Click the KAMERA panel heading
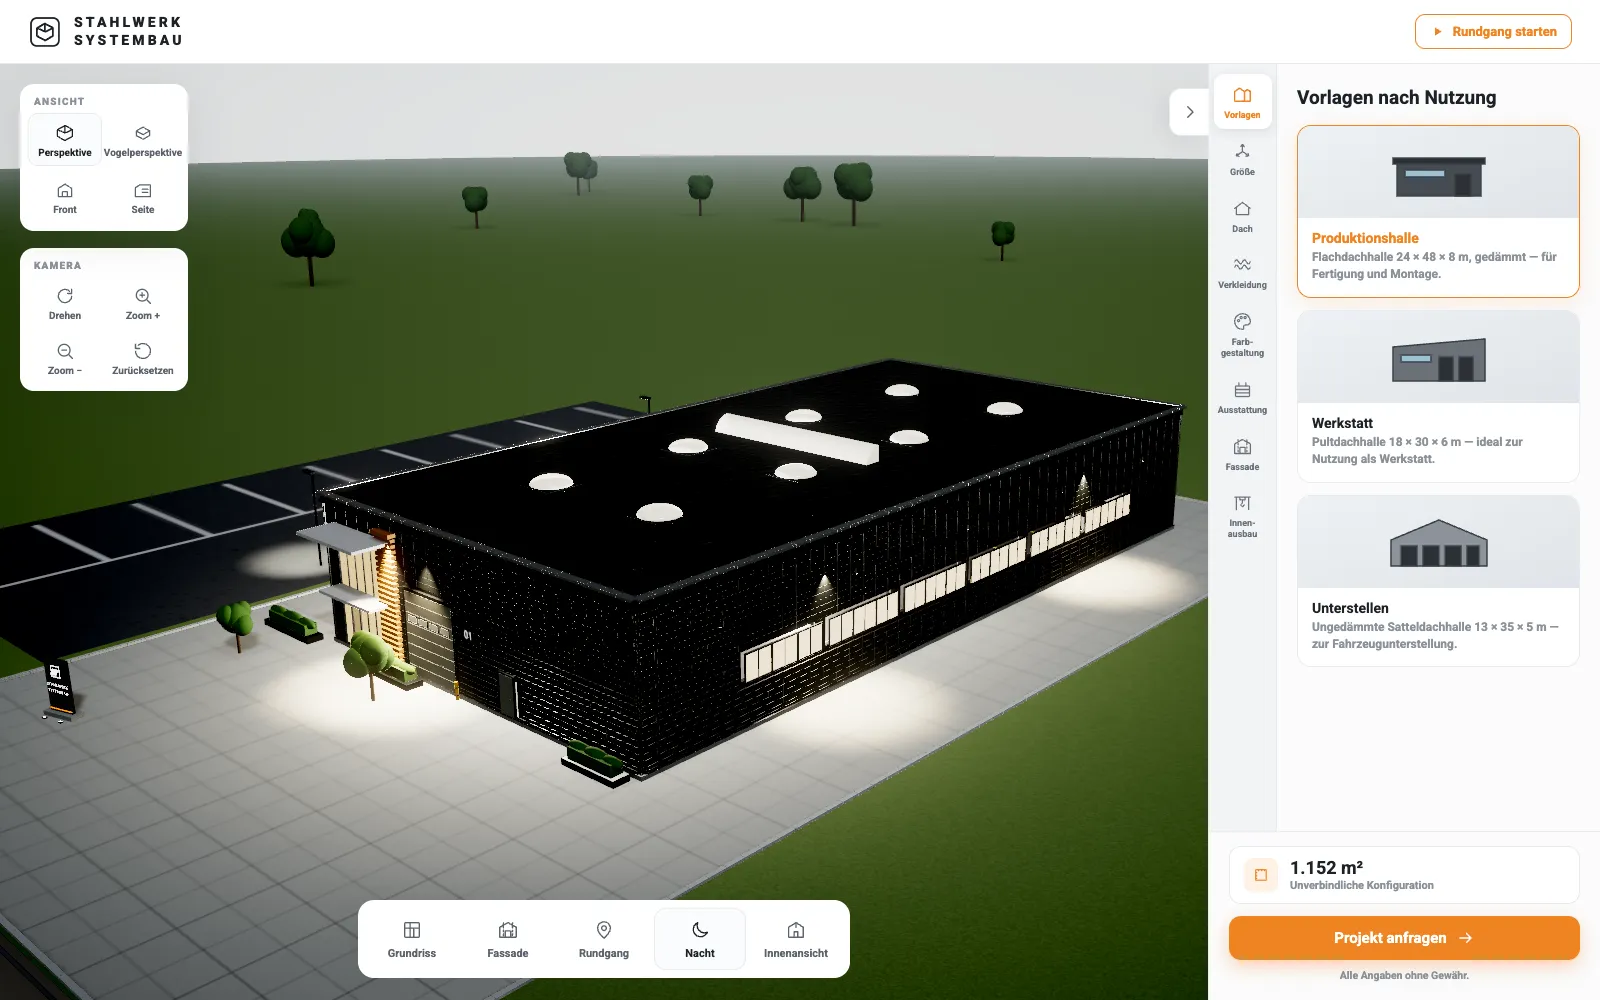This screenshot has width=1600, height=1000. pyautogui.click(x=57, y=265)
